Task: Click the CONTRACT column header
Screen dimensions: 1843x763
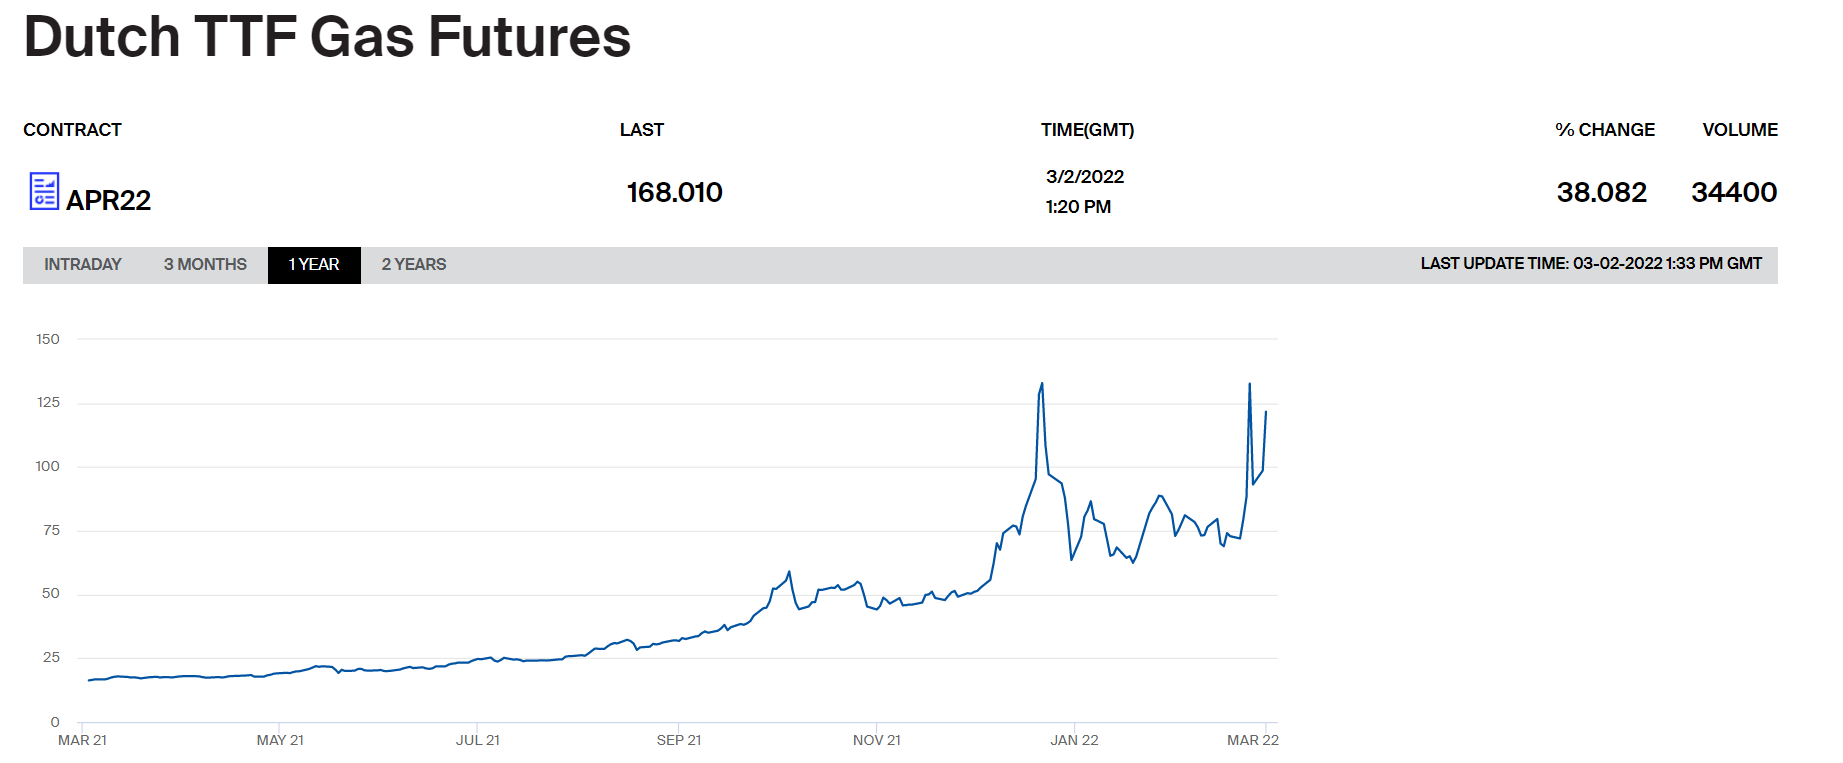Action: coord(72,130)
